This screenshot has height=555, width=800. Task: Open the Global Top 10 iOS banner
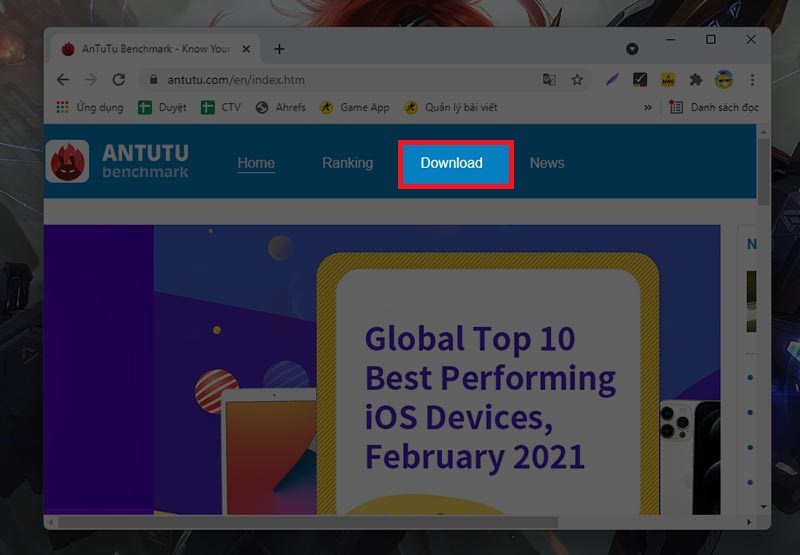coord(382,370)
